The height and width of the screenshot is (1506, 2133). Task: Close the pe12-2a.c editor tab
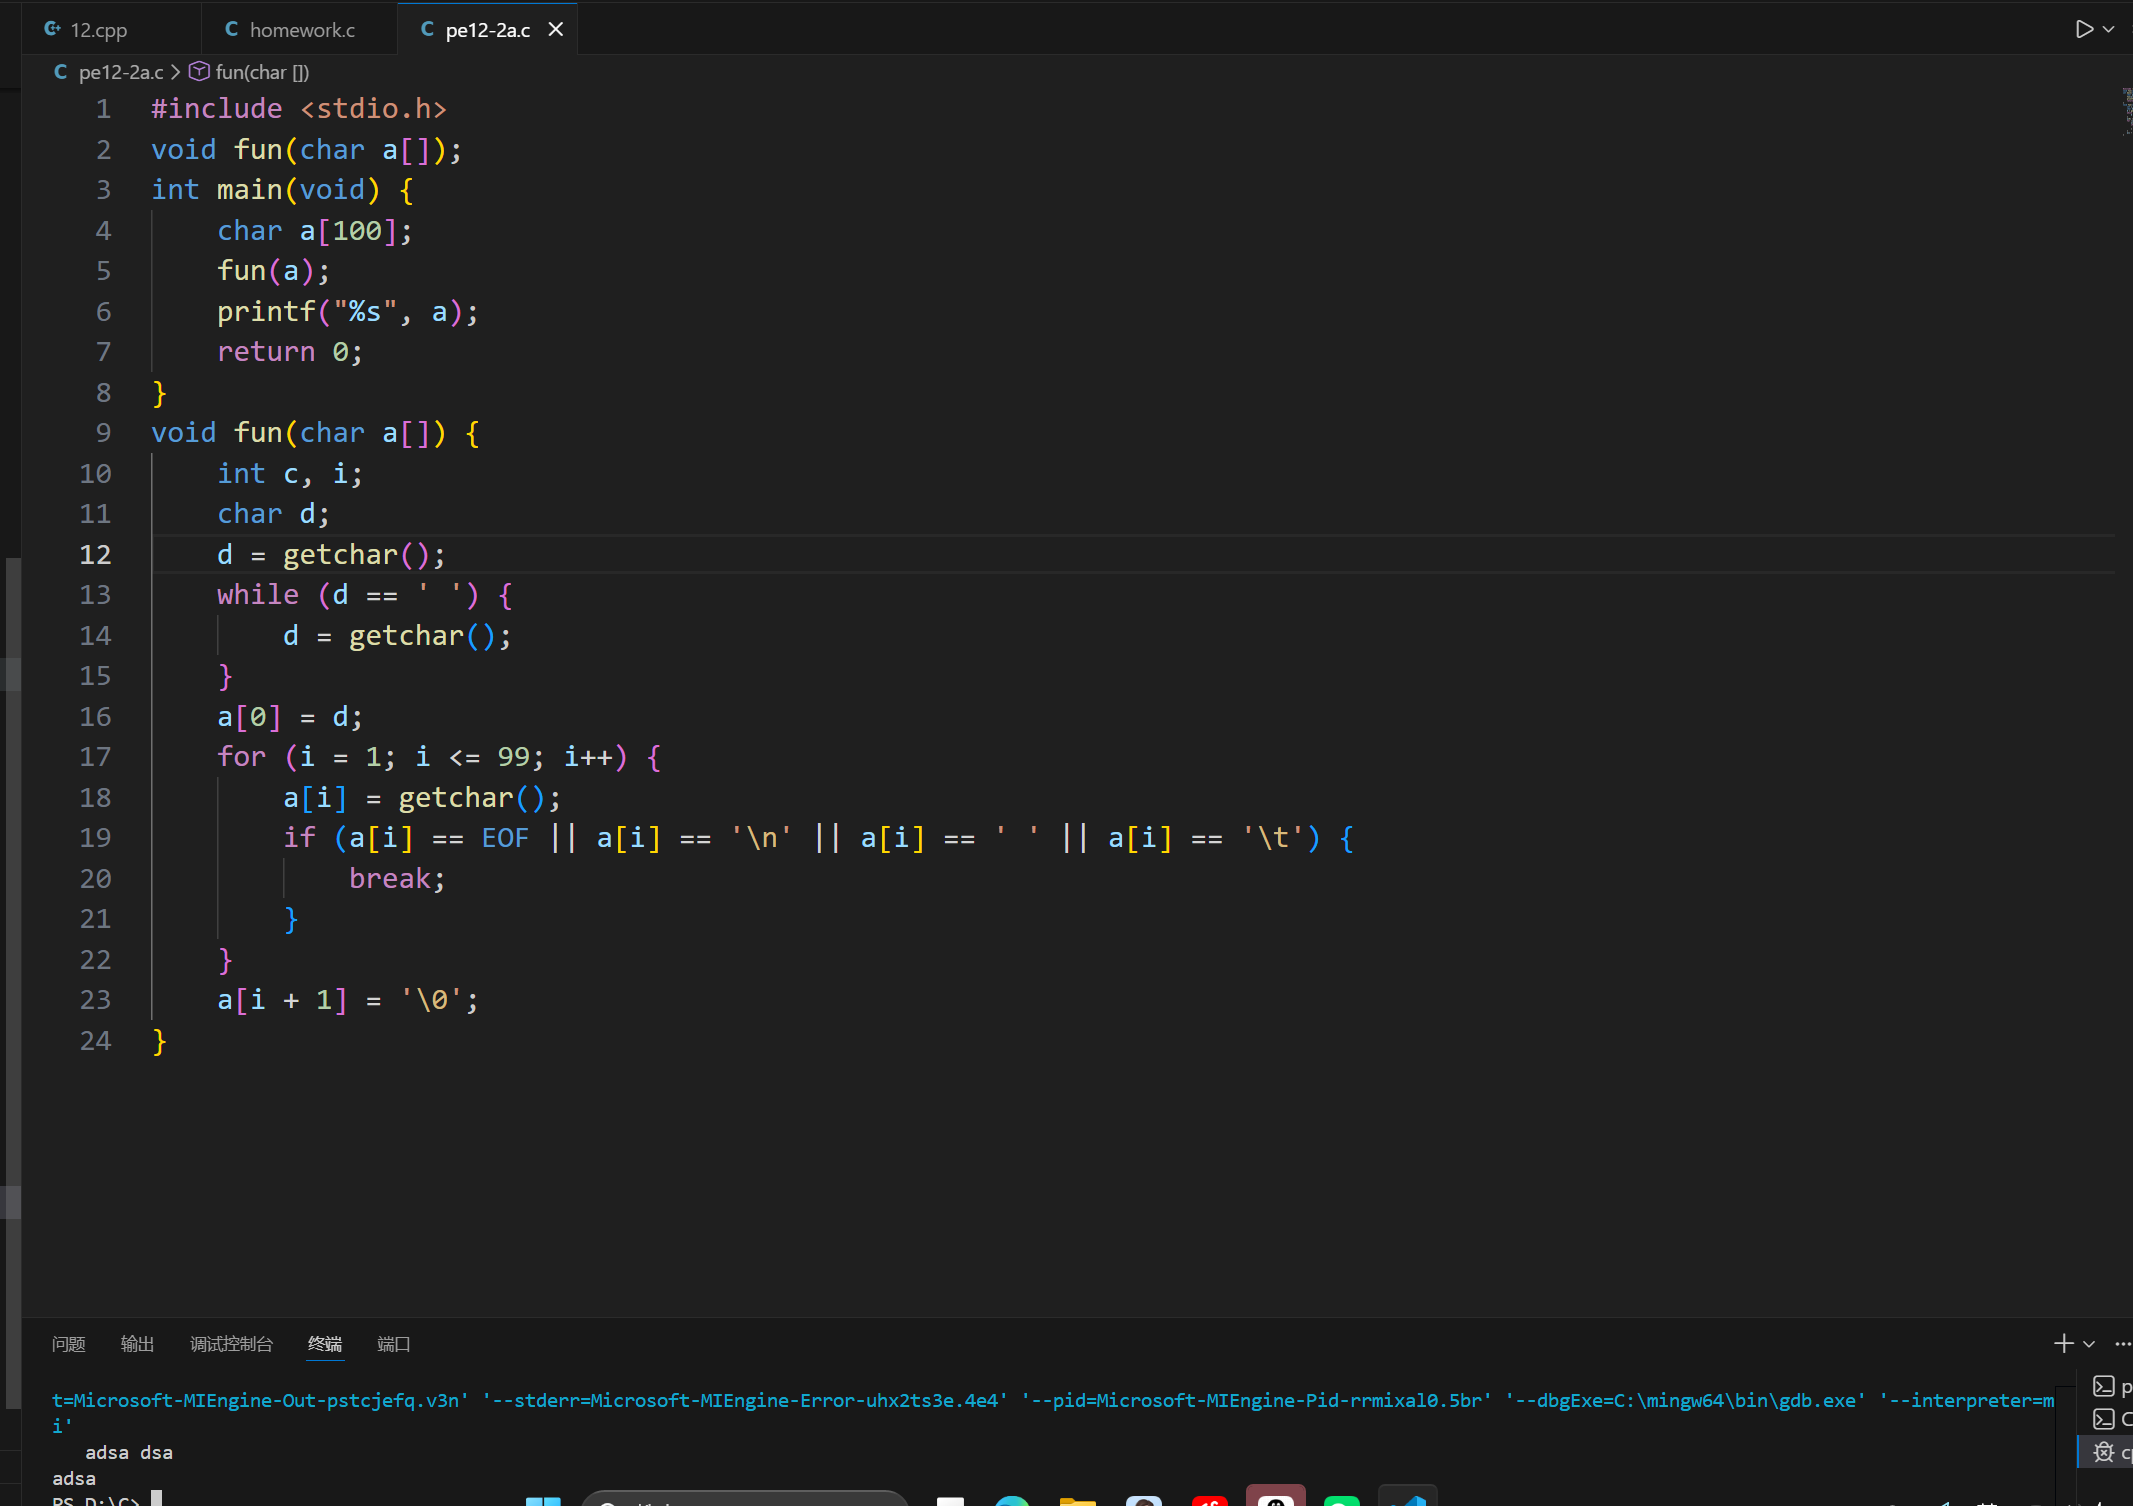(556, 29)
